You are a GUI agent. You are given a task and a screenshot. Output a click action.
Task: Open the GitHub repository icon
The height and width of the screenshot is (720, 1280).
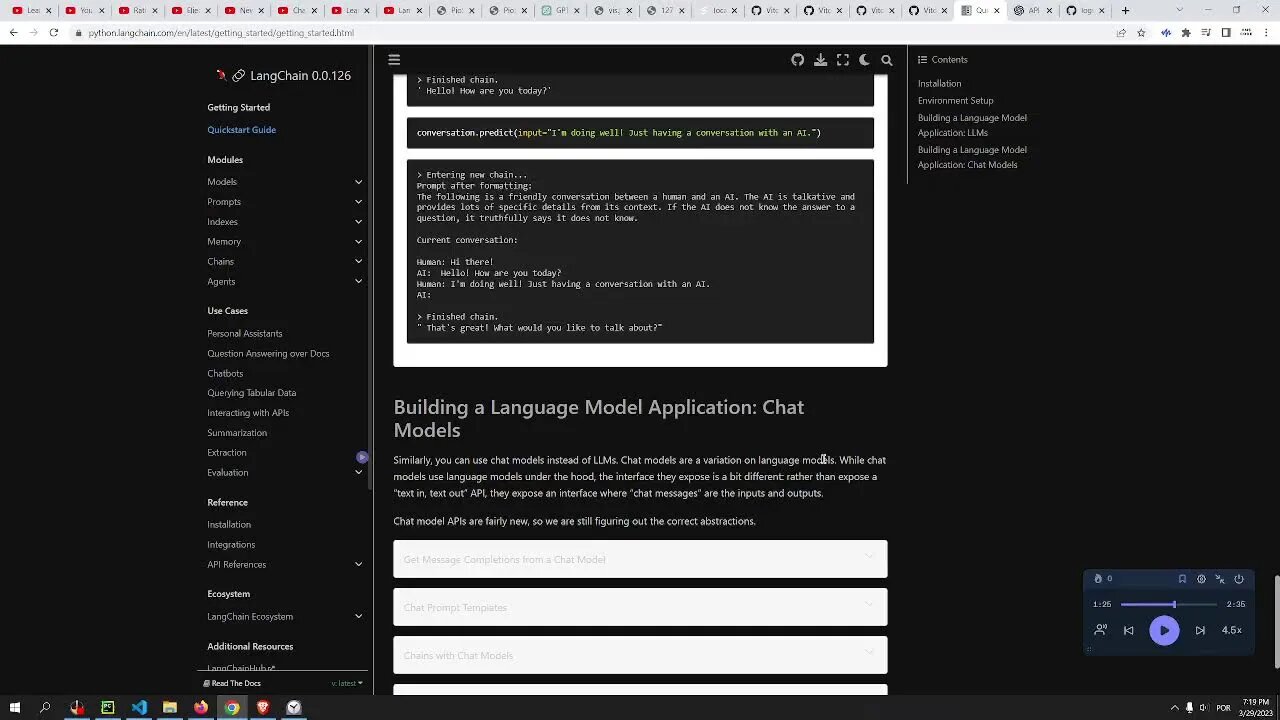click(797, 60)
